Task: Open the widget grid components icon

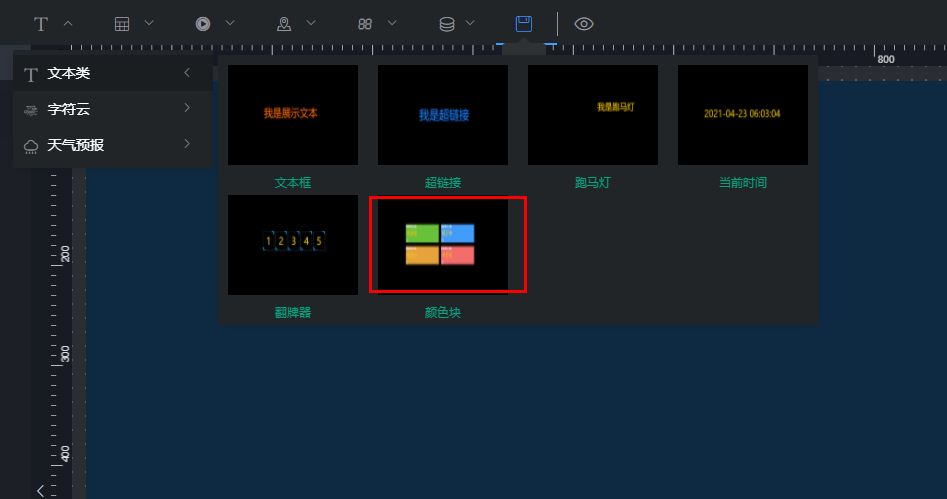Action: click(365, 24)
